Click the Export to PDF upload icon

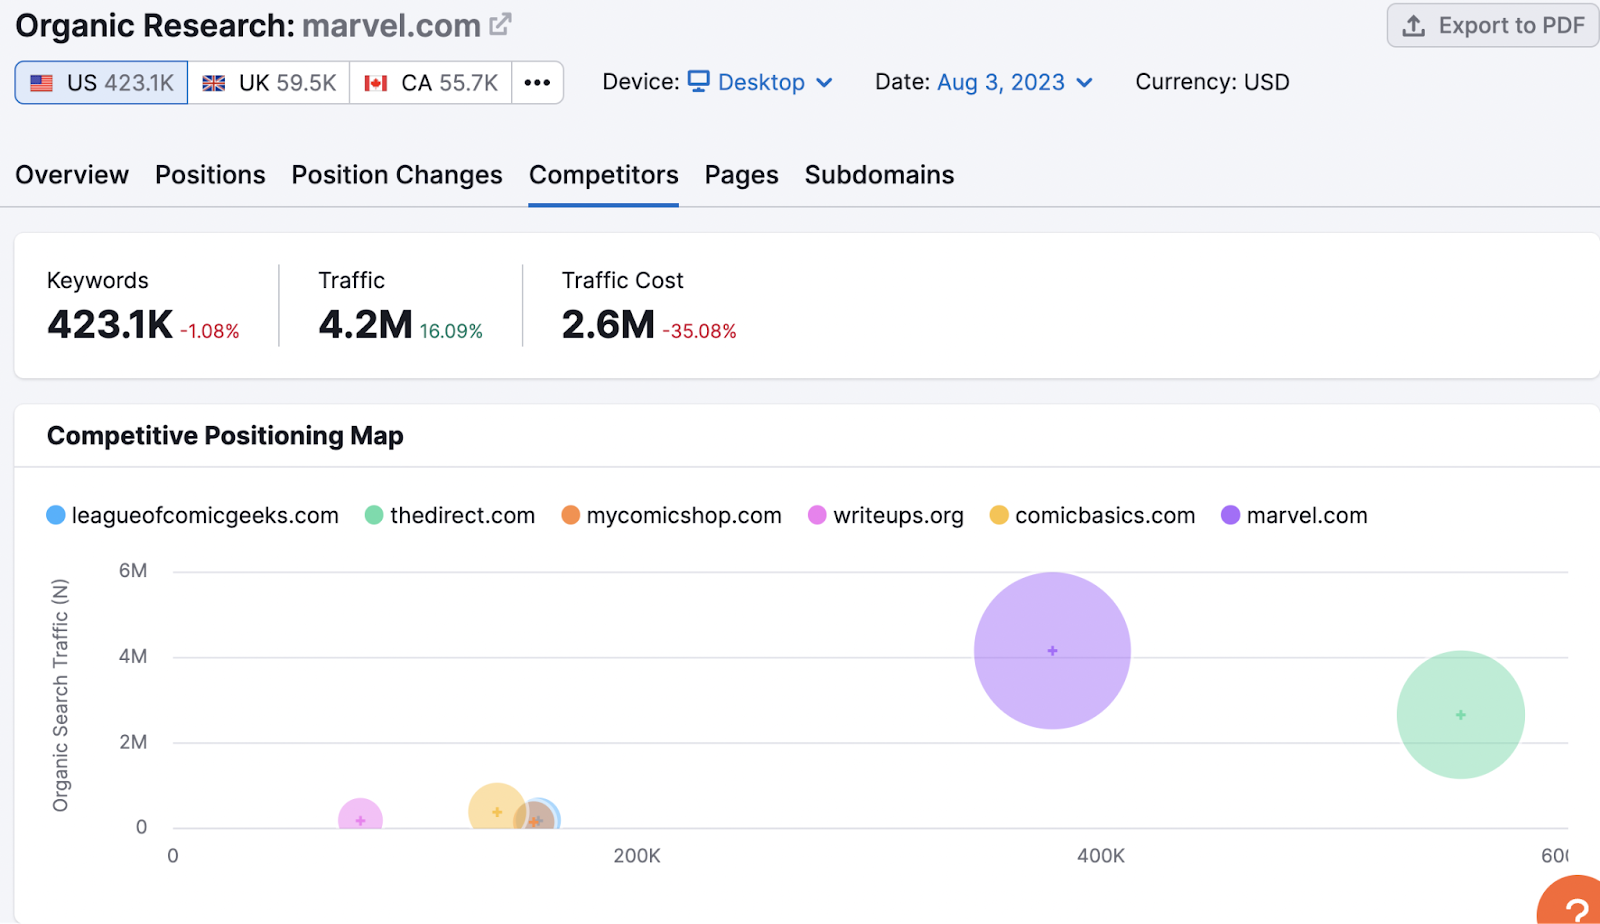[1414, 26]
